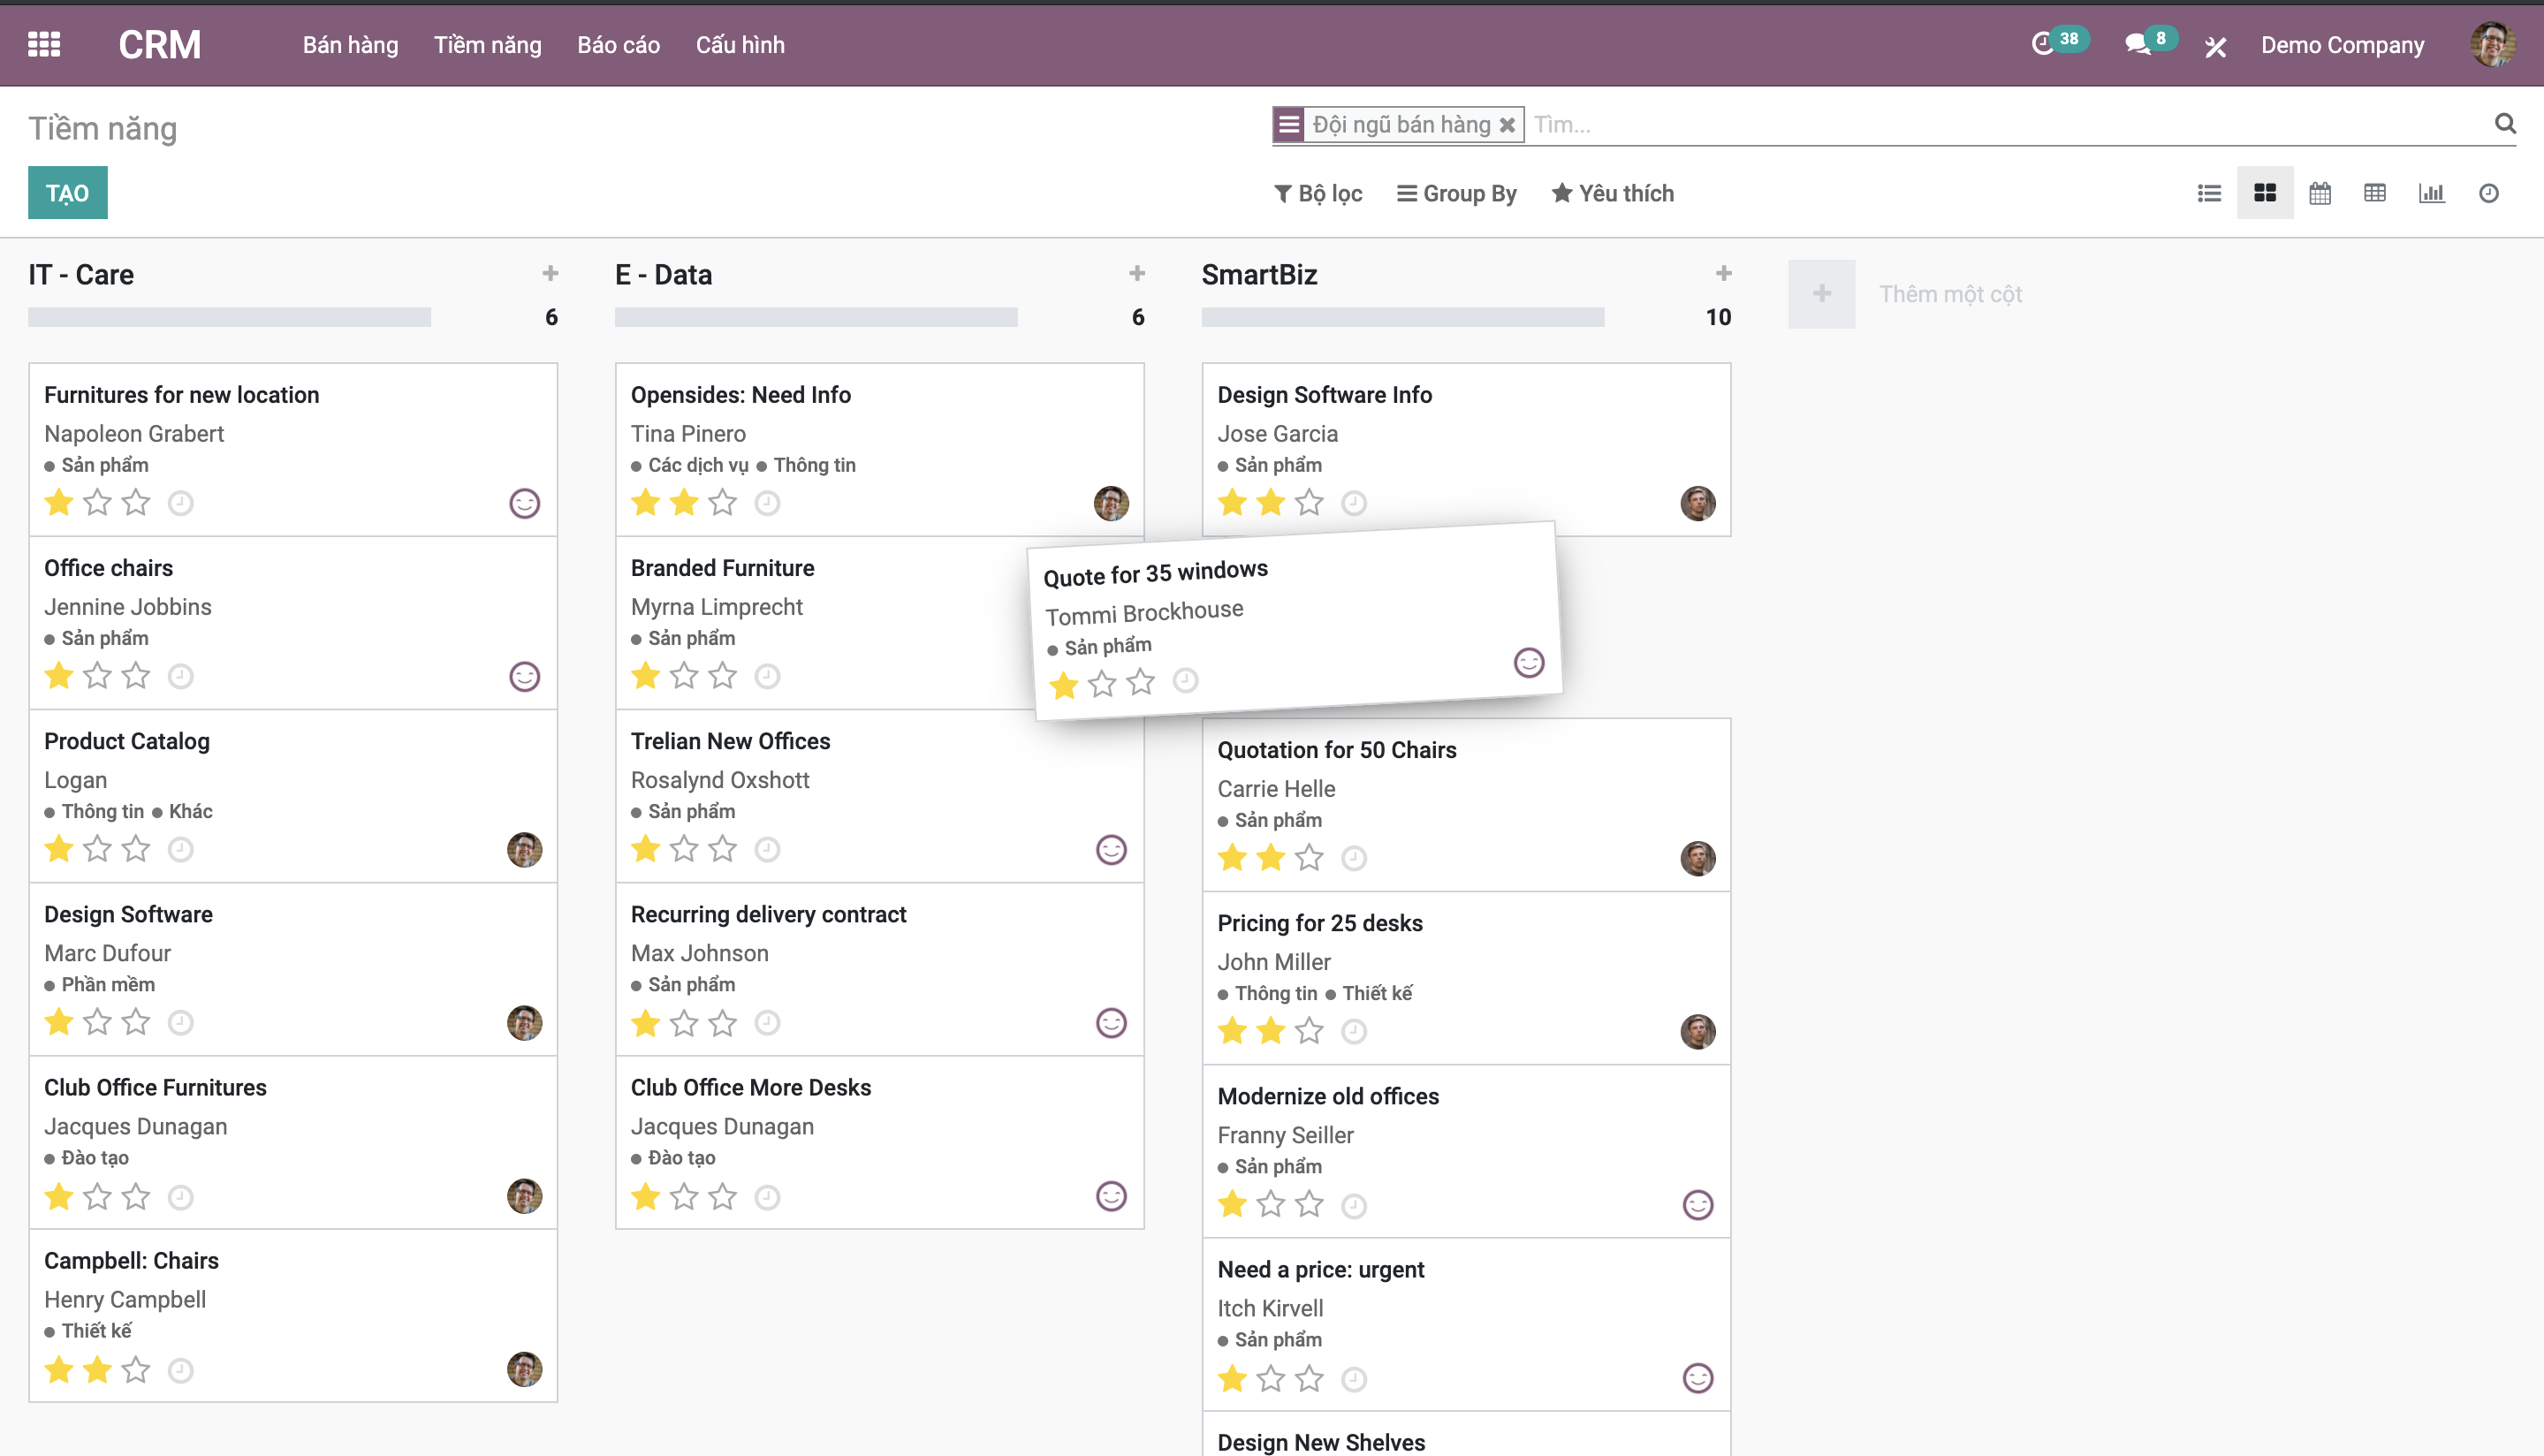
Task: Open the Design Software card by Marc Dufour
Action: tap(293, 969)
